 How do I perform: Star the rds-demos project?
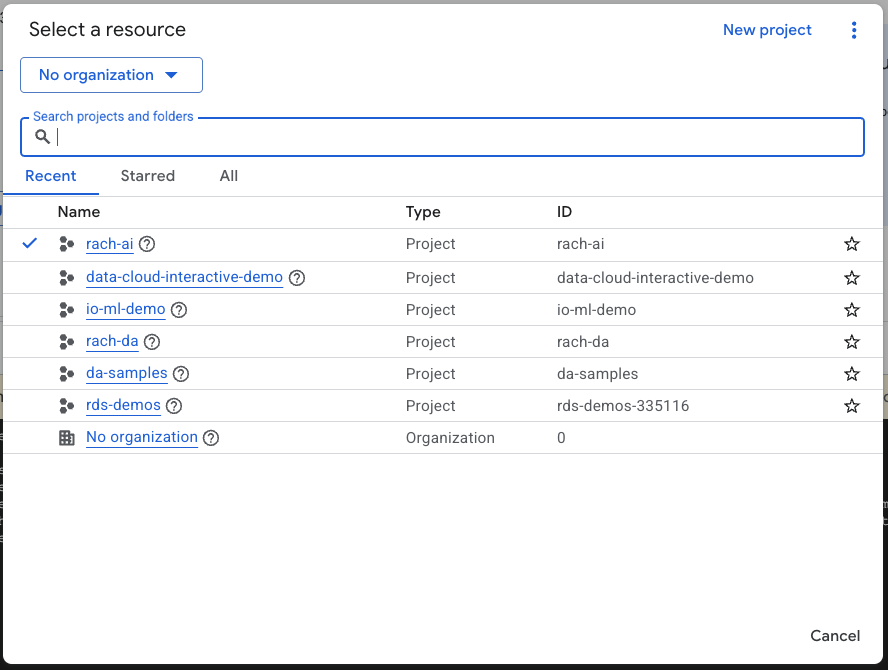pos(851,405)
